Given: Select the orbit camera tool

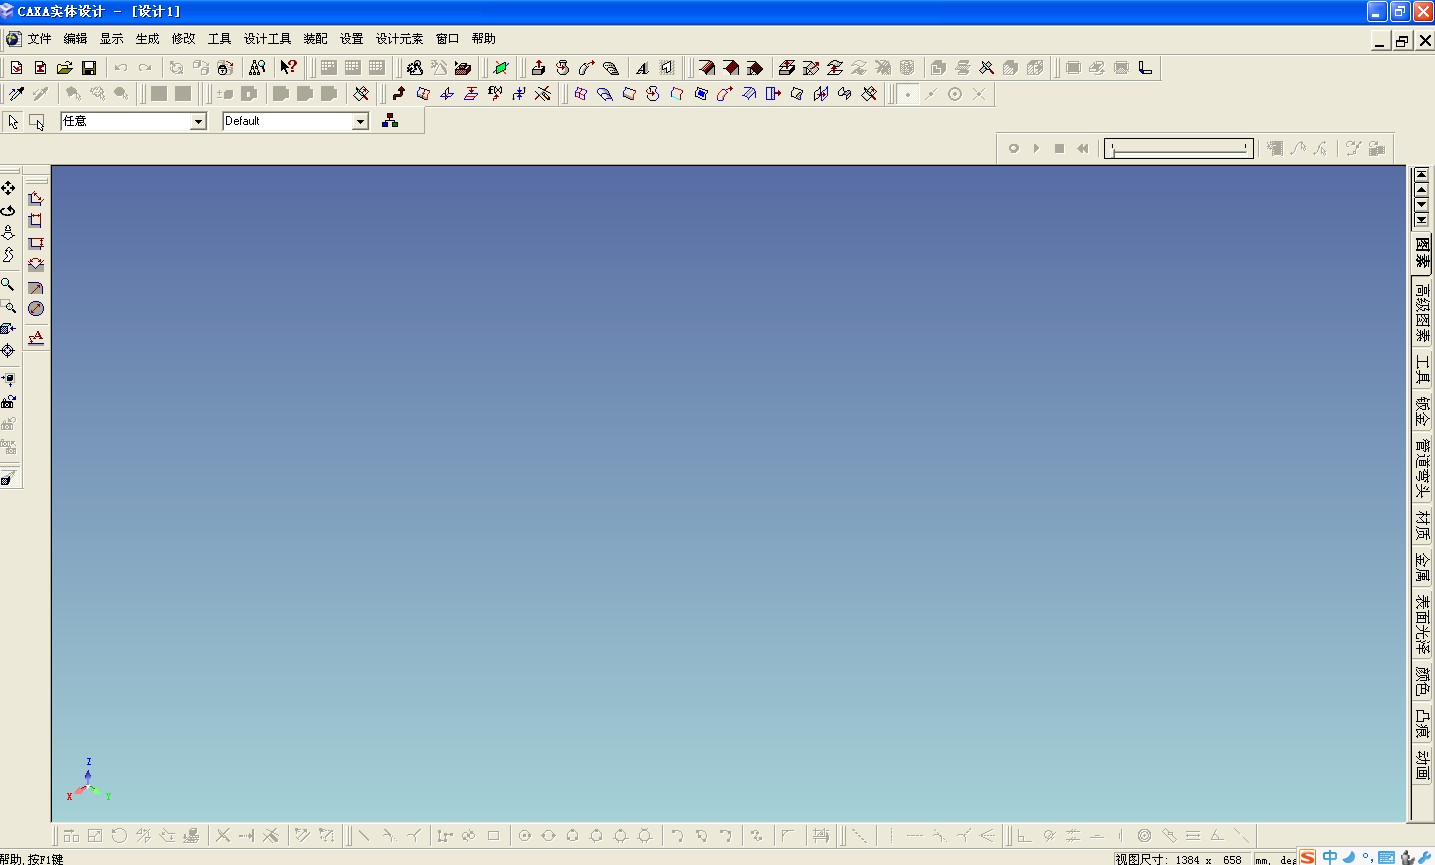Looking at the screenshot, I should click(8, 210).
